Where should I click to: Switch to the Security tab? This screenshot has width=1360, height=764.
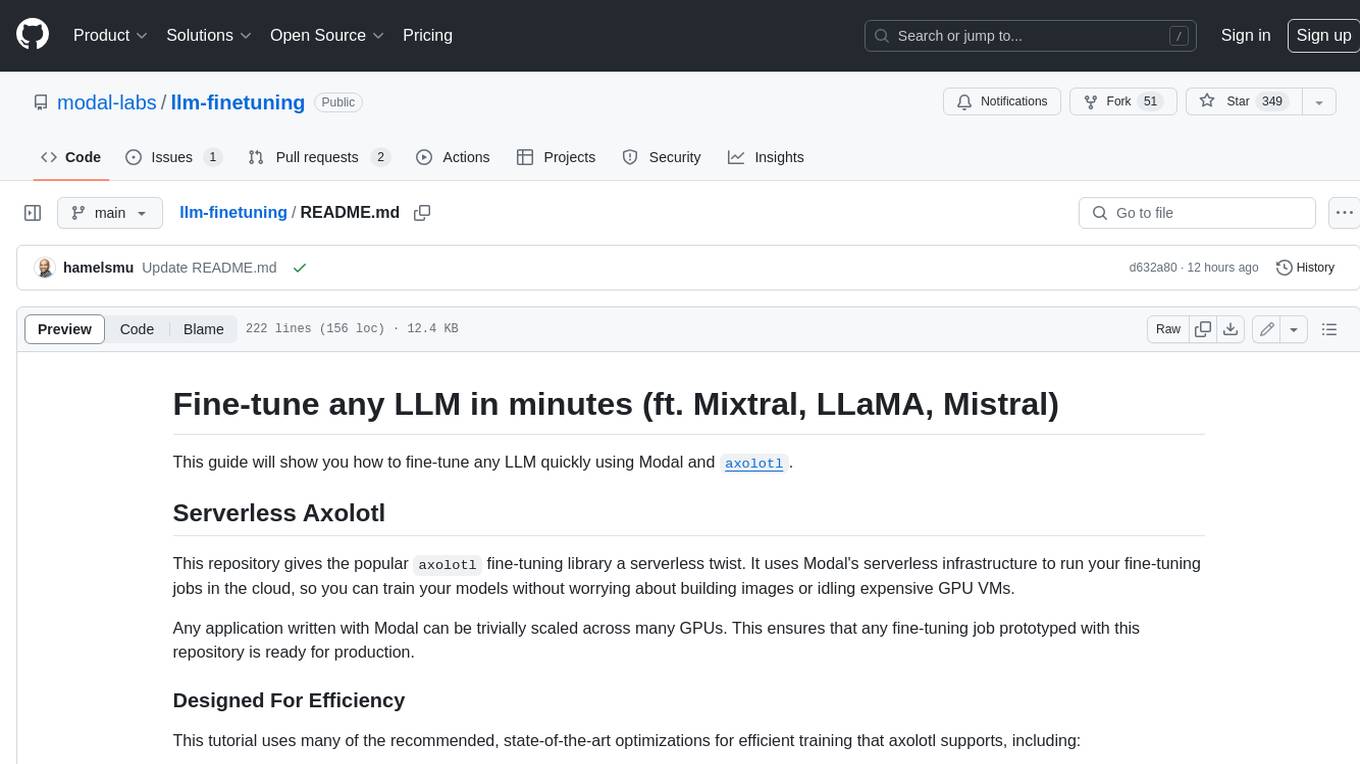[x=662, y=157]
